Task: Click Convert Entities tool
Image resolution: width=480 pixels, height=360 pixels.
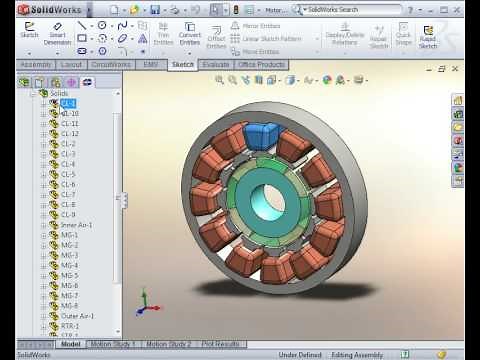Action: pyautogui.click(x=190, y=34)
